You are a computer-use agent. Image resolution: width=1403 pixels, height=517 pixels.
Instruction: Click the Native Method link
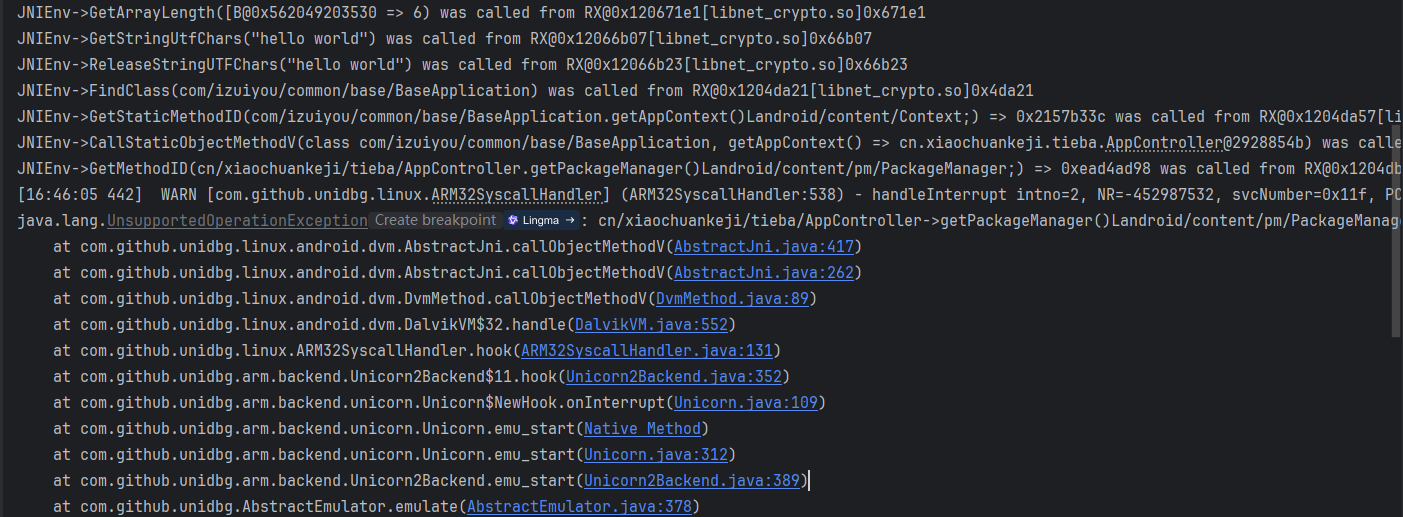pos(645,428)
